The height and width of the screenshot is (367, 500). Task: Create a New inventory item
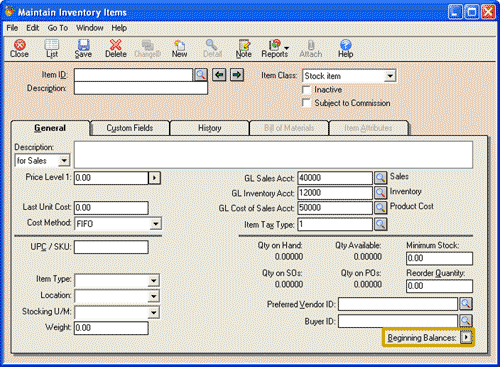(x=179, y=49)
